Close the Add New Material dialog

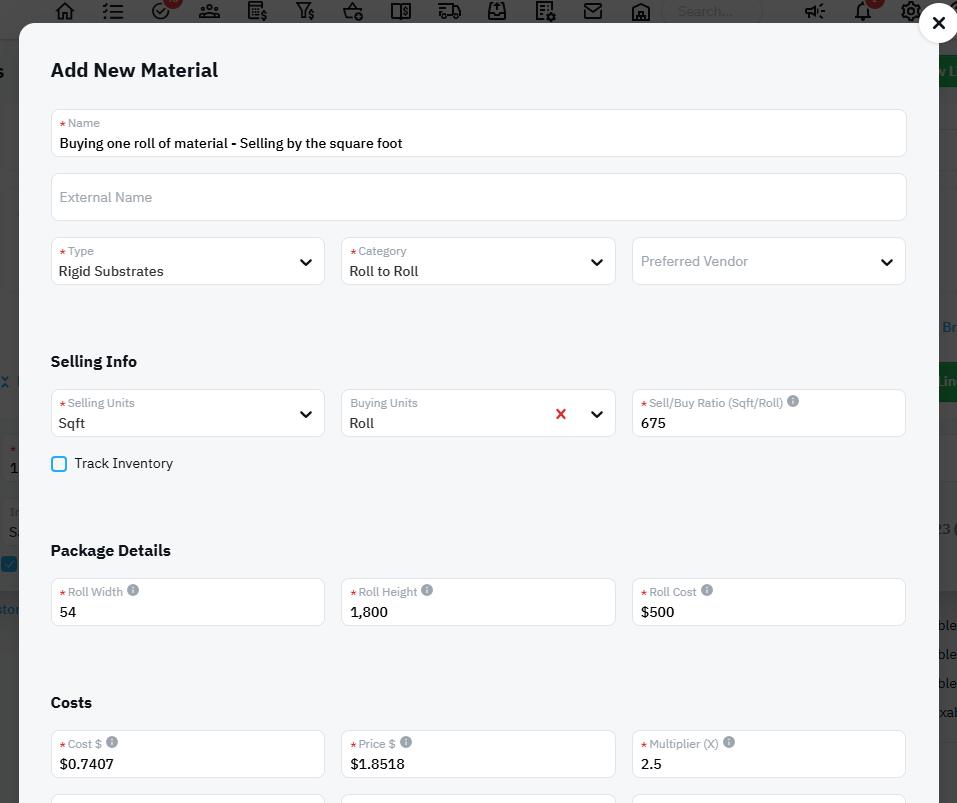tap(937, 24)
